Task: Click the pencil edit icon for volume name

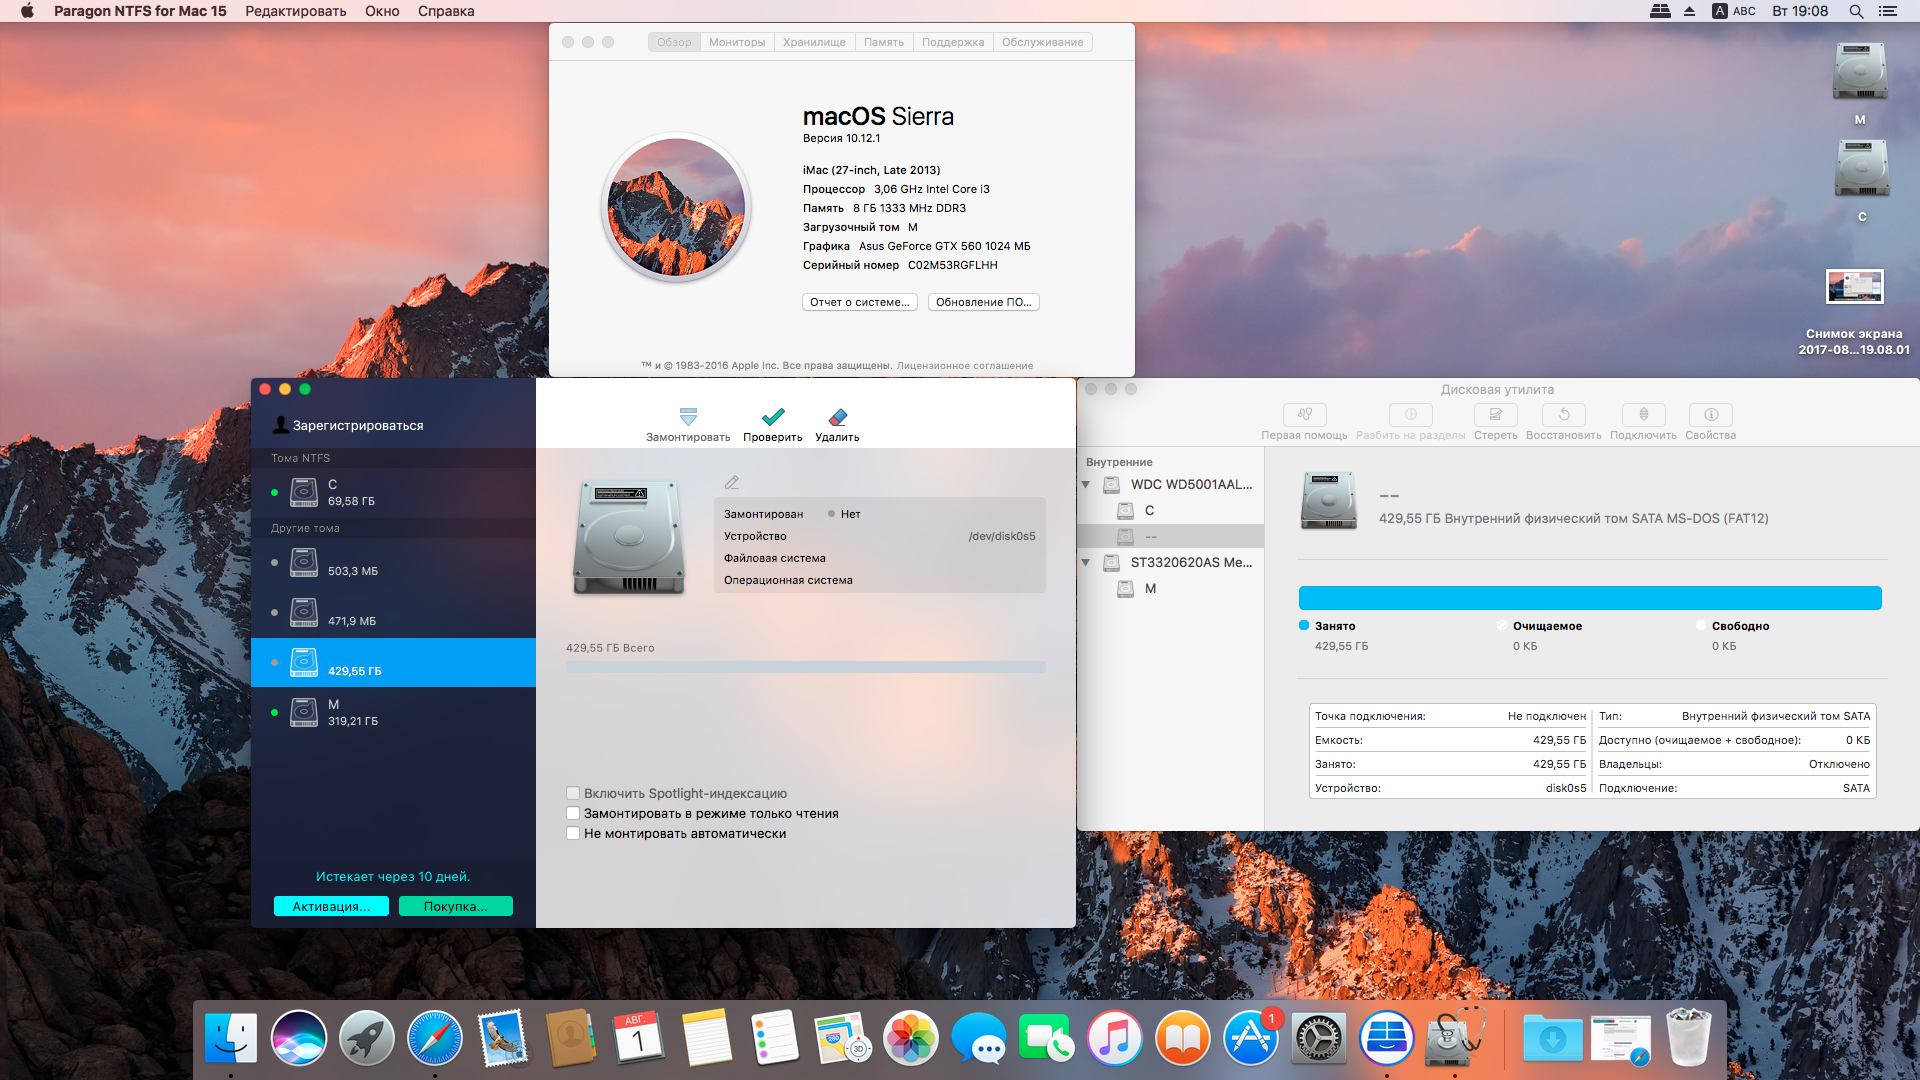Action: 732,483
